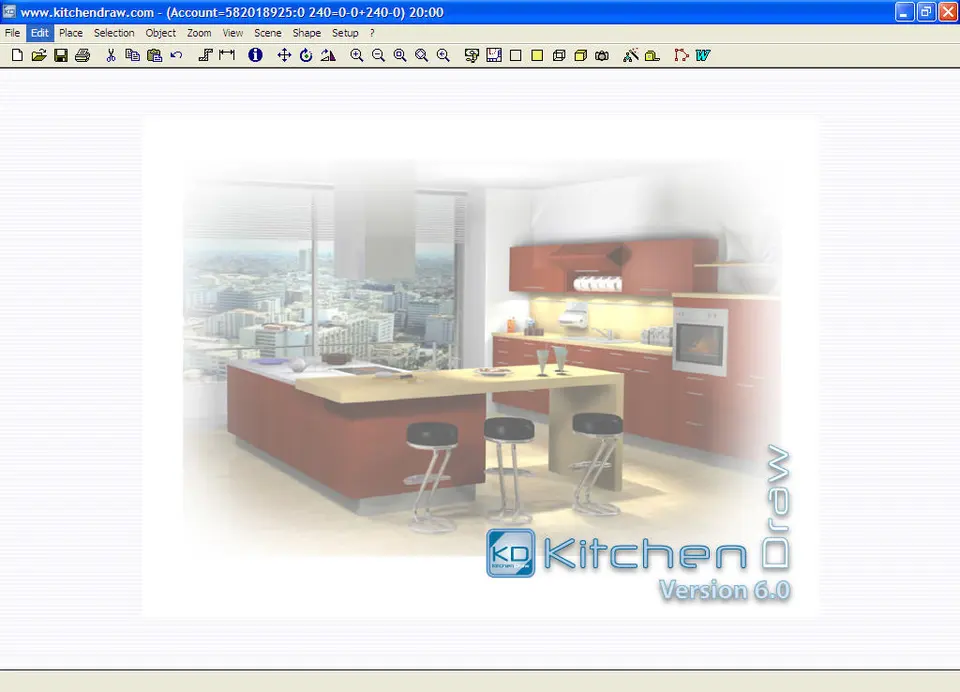960x692 pixels.
Task: Click the camera photo icon
Action: point(602,56)
